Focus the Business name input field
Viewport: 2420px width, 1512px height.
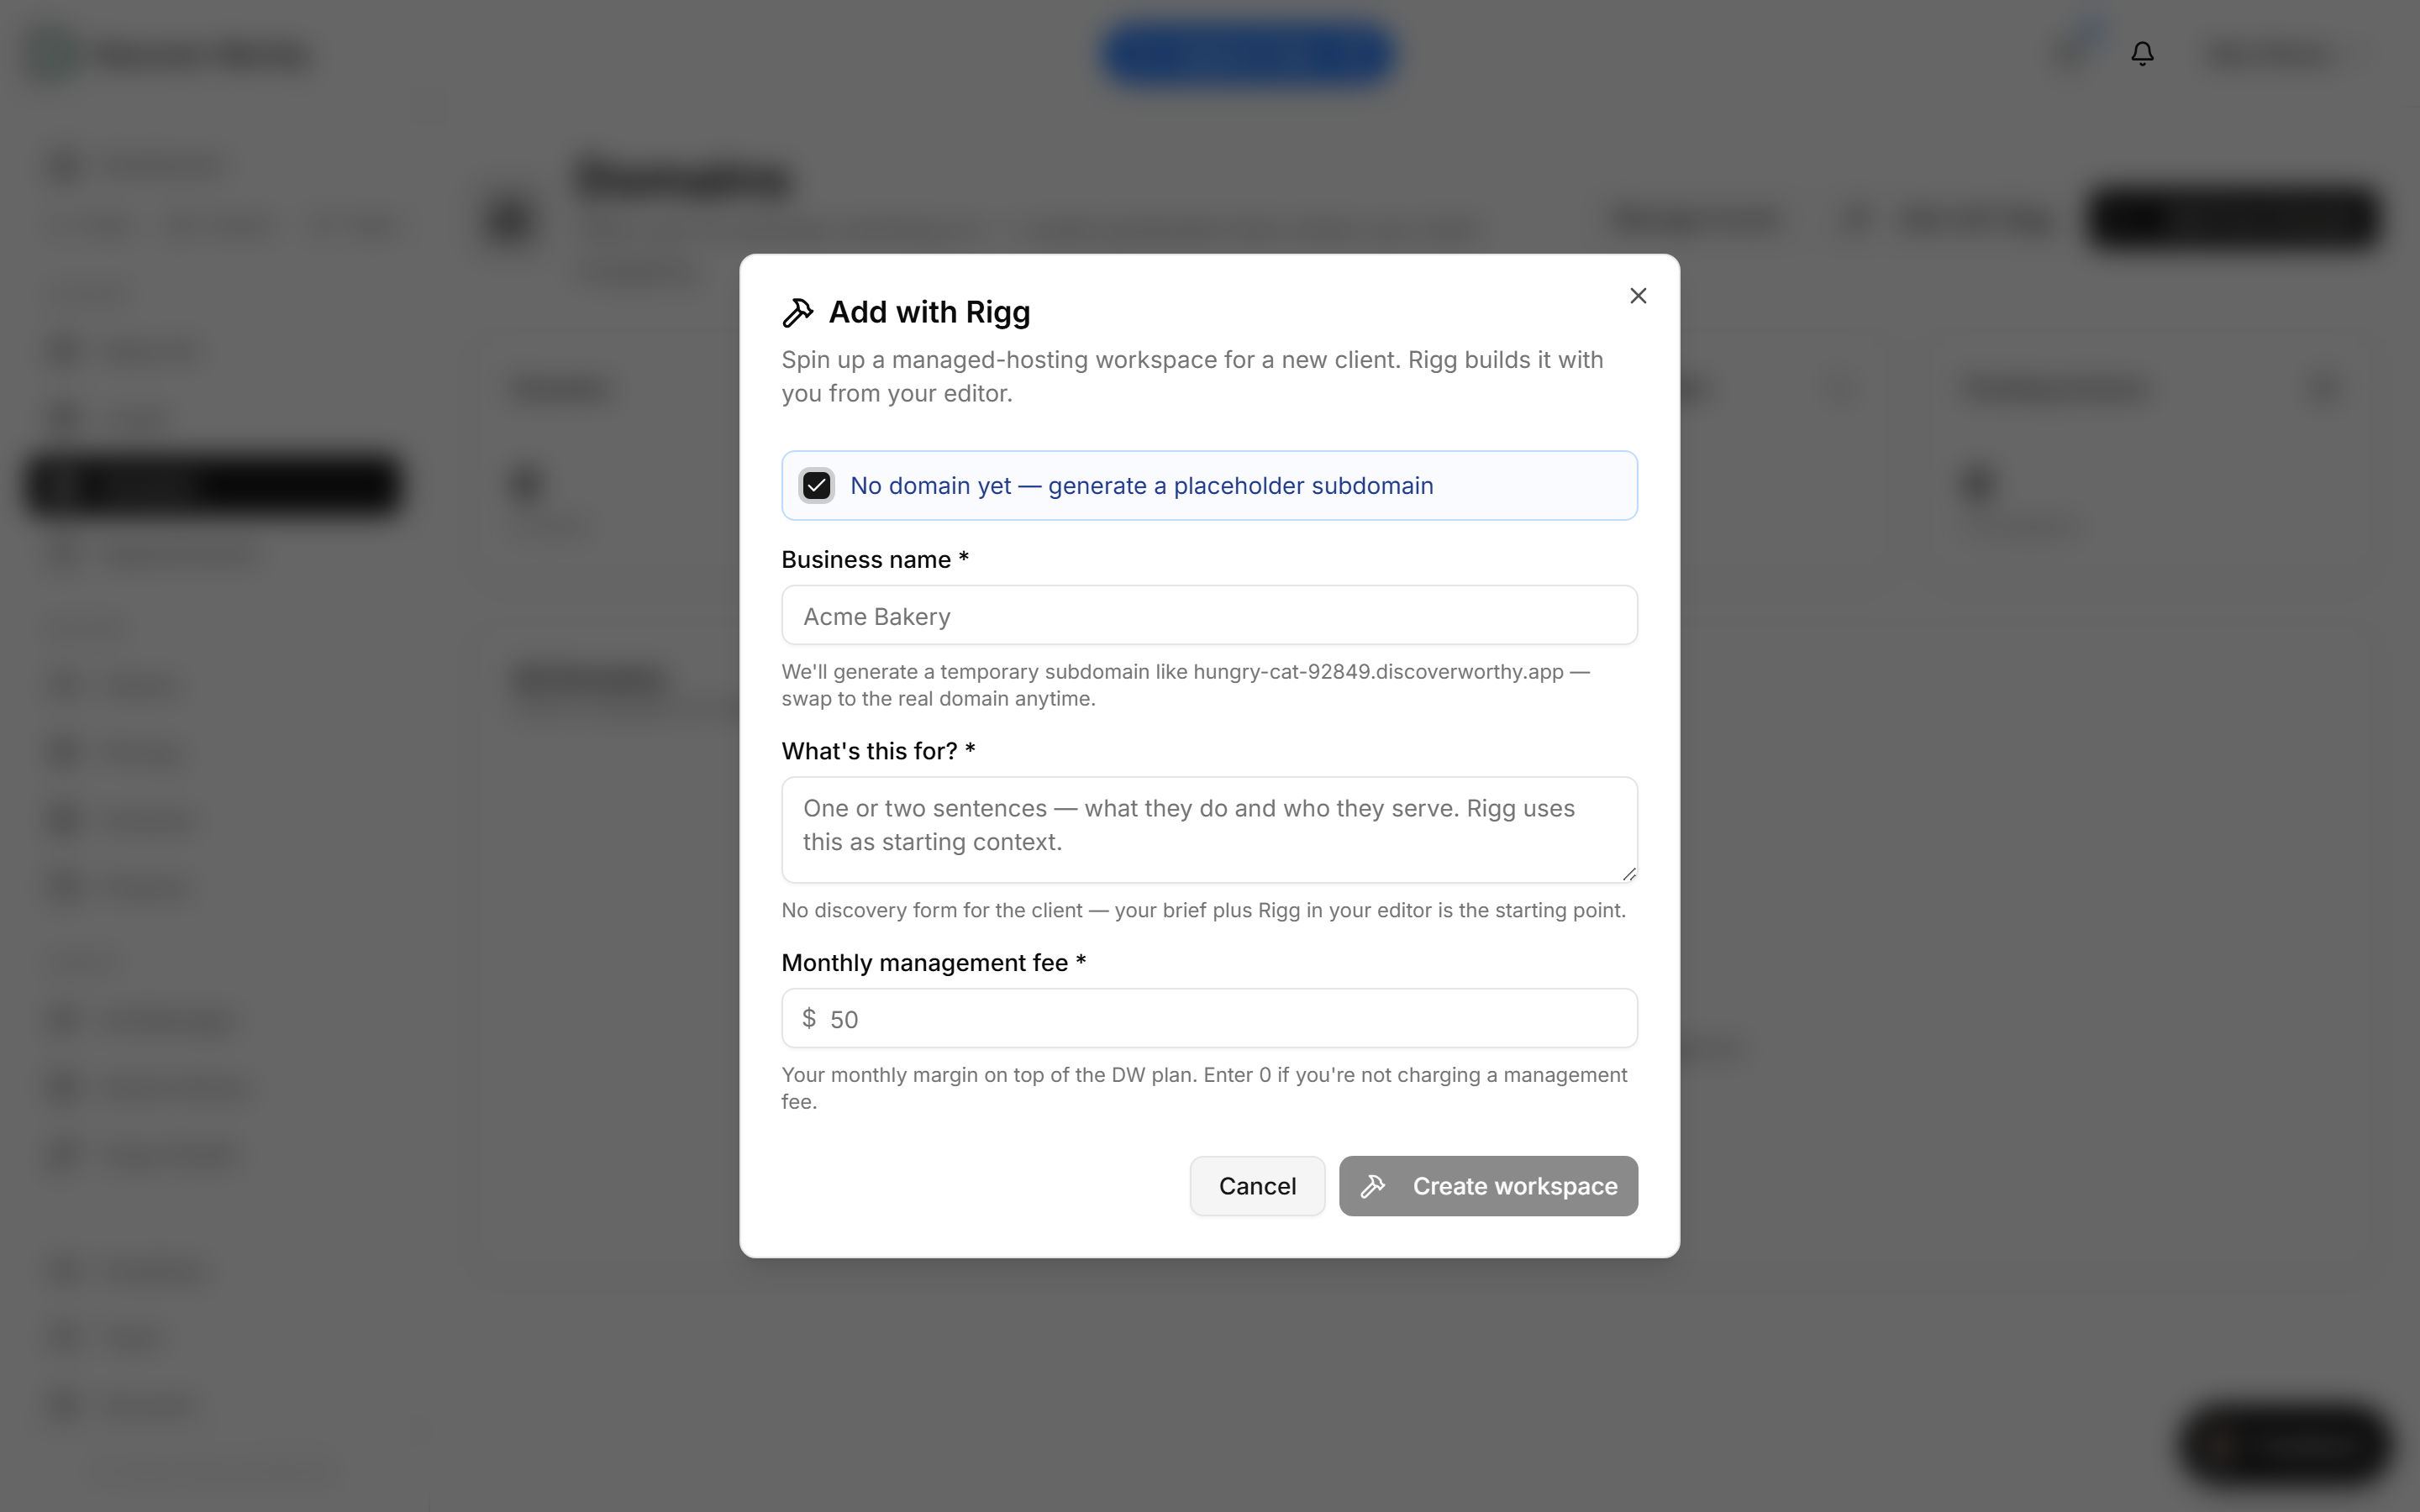click(1209, 616)
